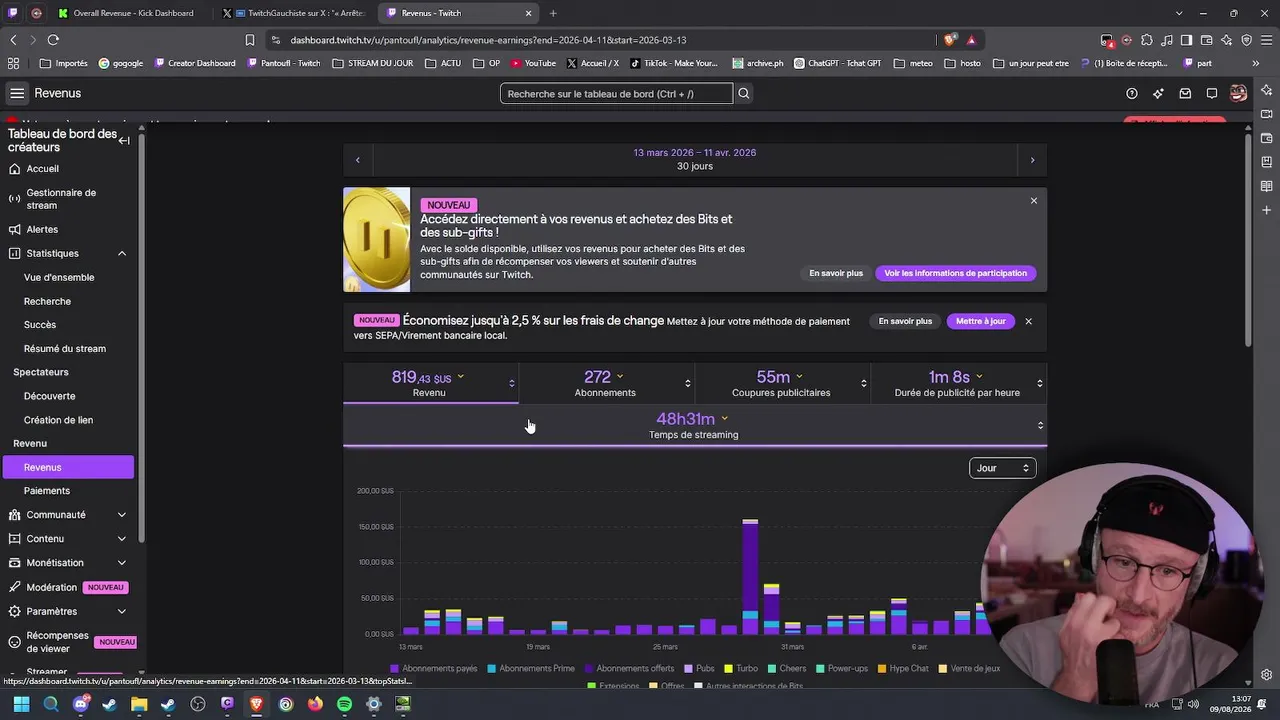Viewport: 1280px width, 720px height.
Task: Click En savoir plus in Bits banner
Action: [836, 273]
